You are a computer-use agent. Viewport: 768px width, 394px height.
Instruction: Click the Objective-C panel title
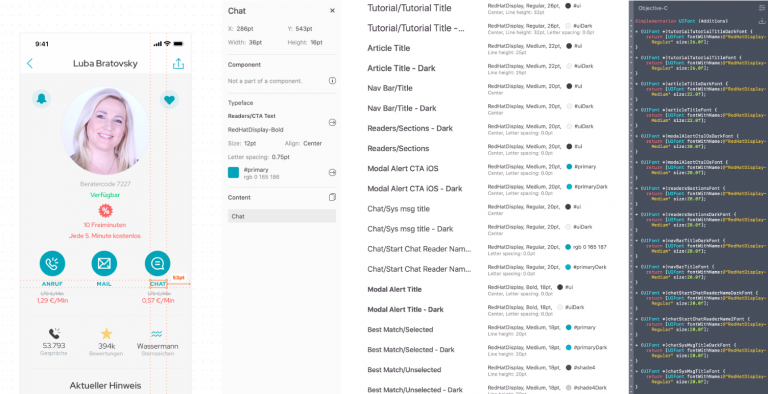(652, 8)
